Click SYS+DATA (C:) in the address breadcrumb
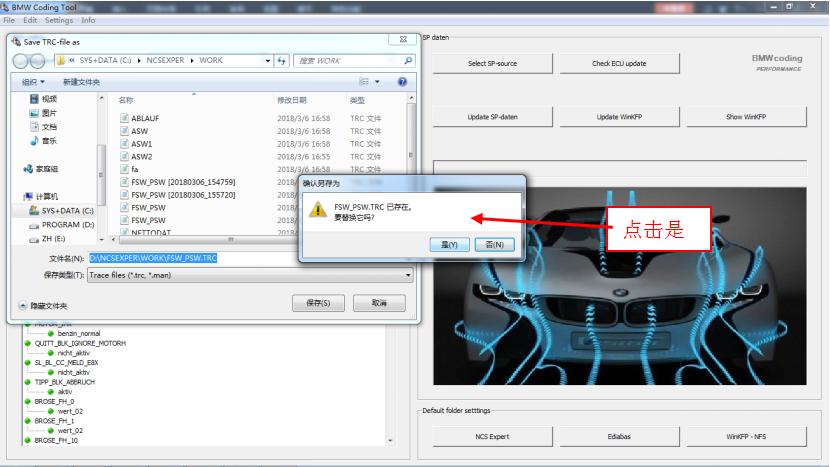The width and height of the screenshot is (830, 467). click(105, 60)
